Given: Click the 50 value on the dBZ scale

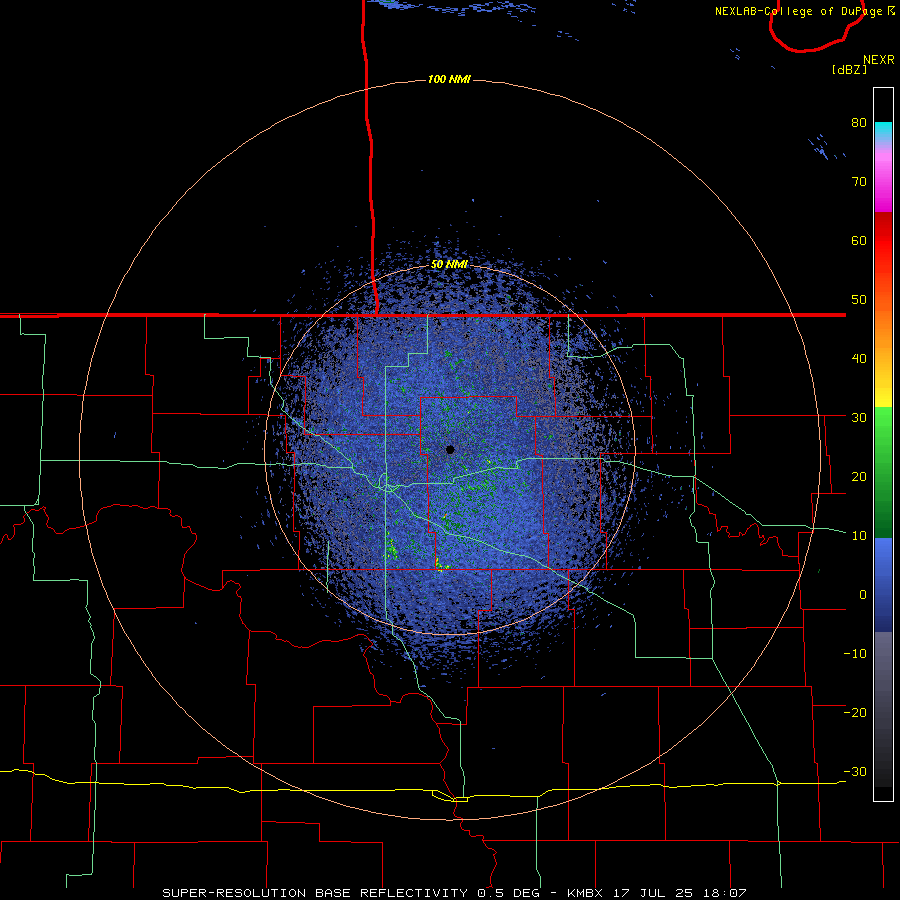Looking at the screenshot, I should (859, 300).
